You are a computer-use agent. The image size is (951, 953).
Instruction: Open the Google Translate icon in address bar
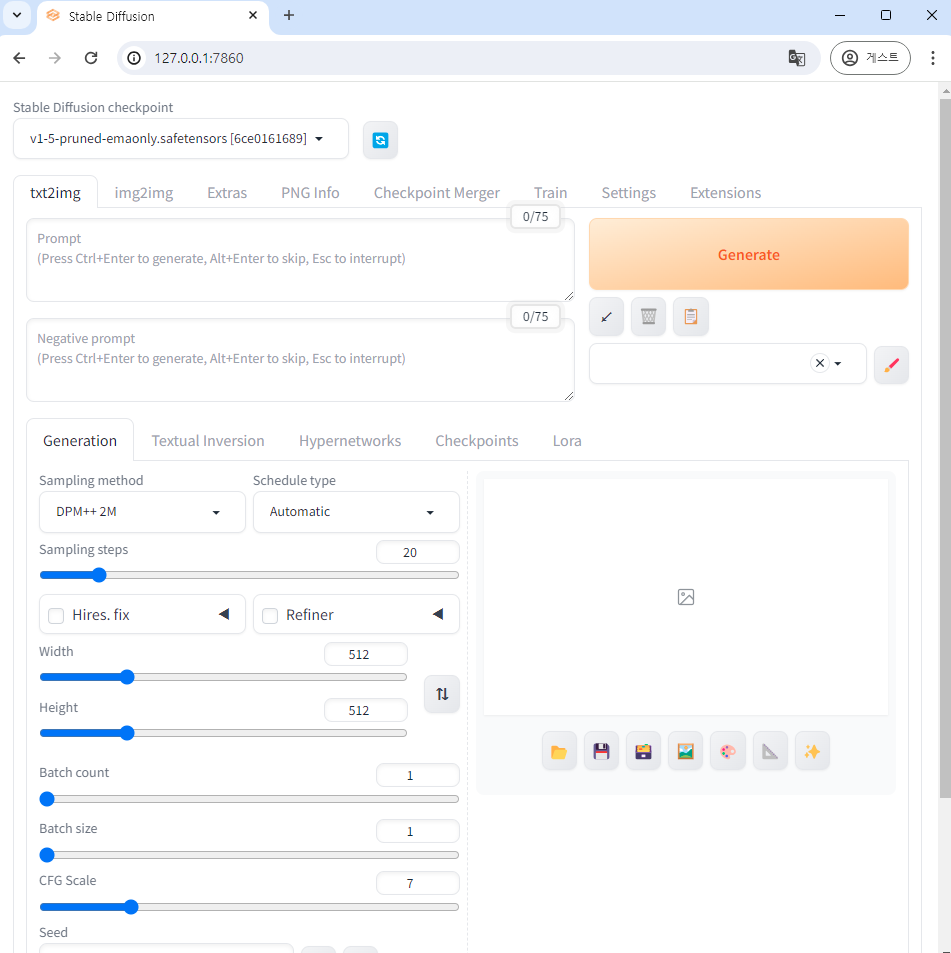tap(797, 58)
